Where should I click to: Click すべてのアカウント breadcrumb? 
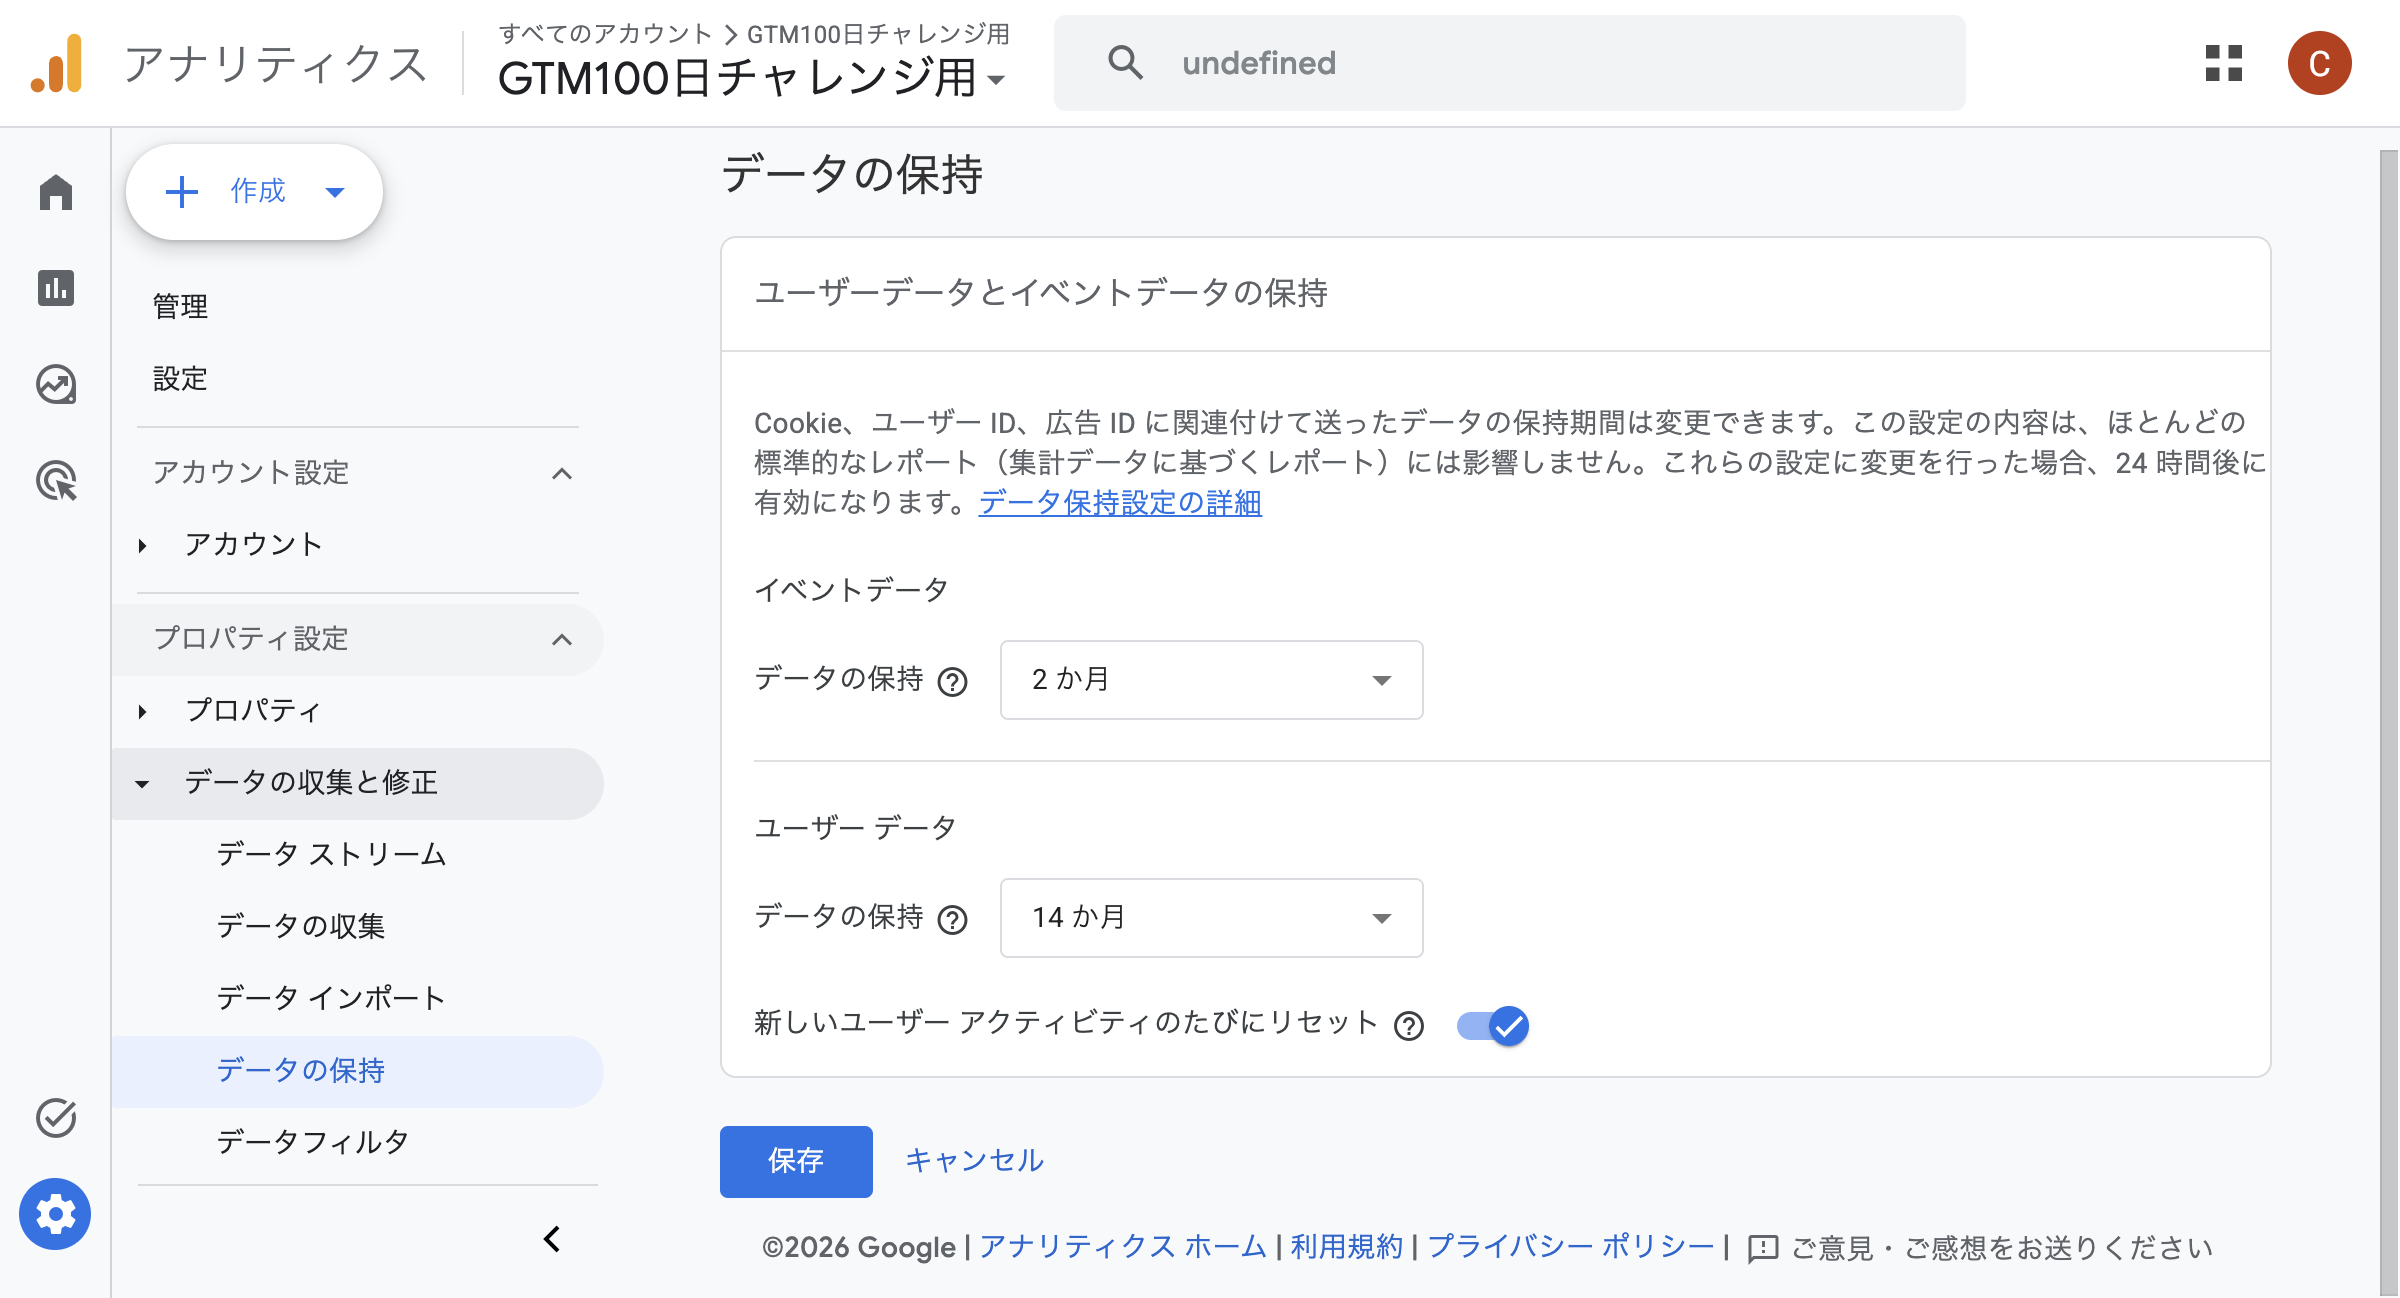(x=605, y=34)
